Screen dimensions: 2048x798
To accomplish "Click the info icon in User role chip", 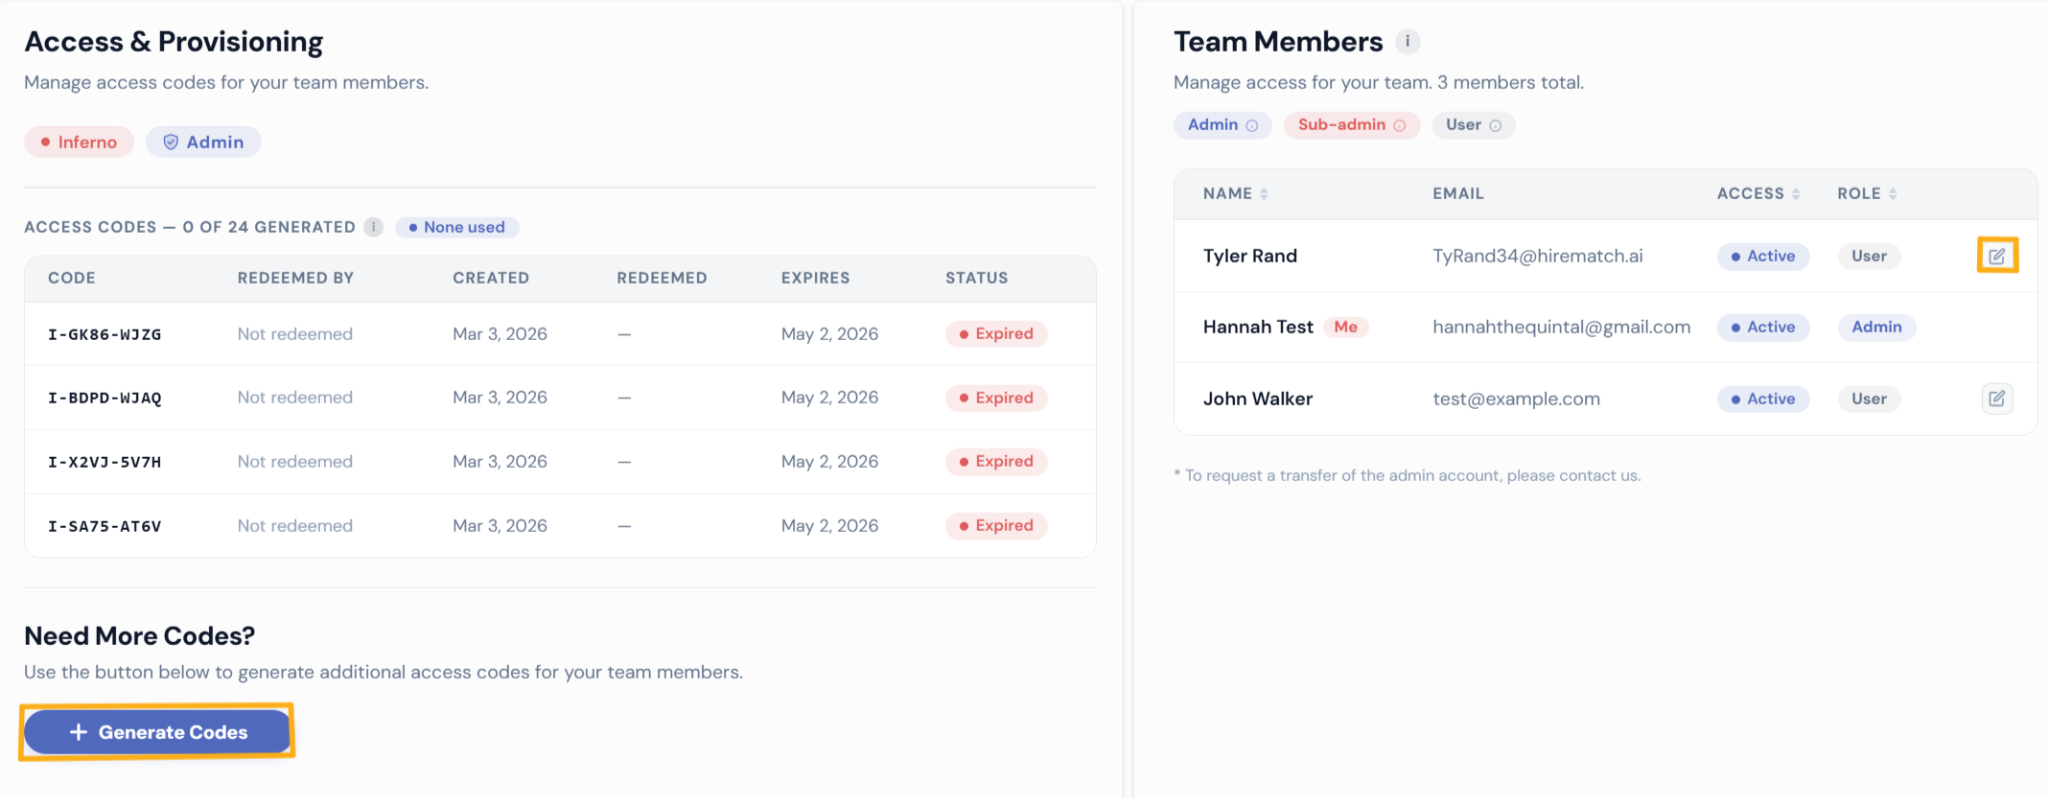I will tap(1495, 126).
